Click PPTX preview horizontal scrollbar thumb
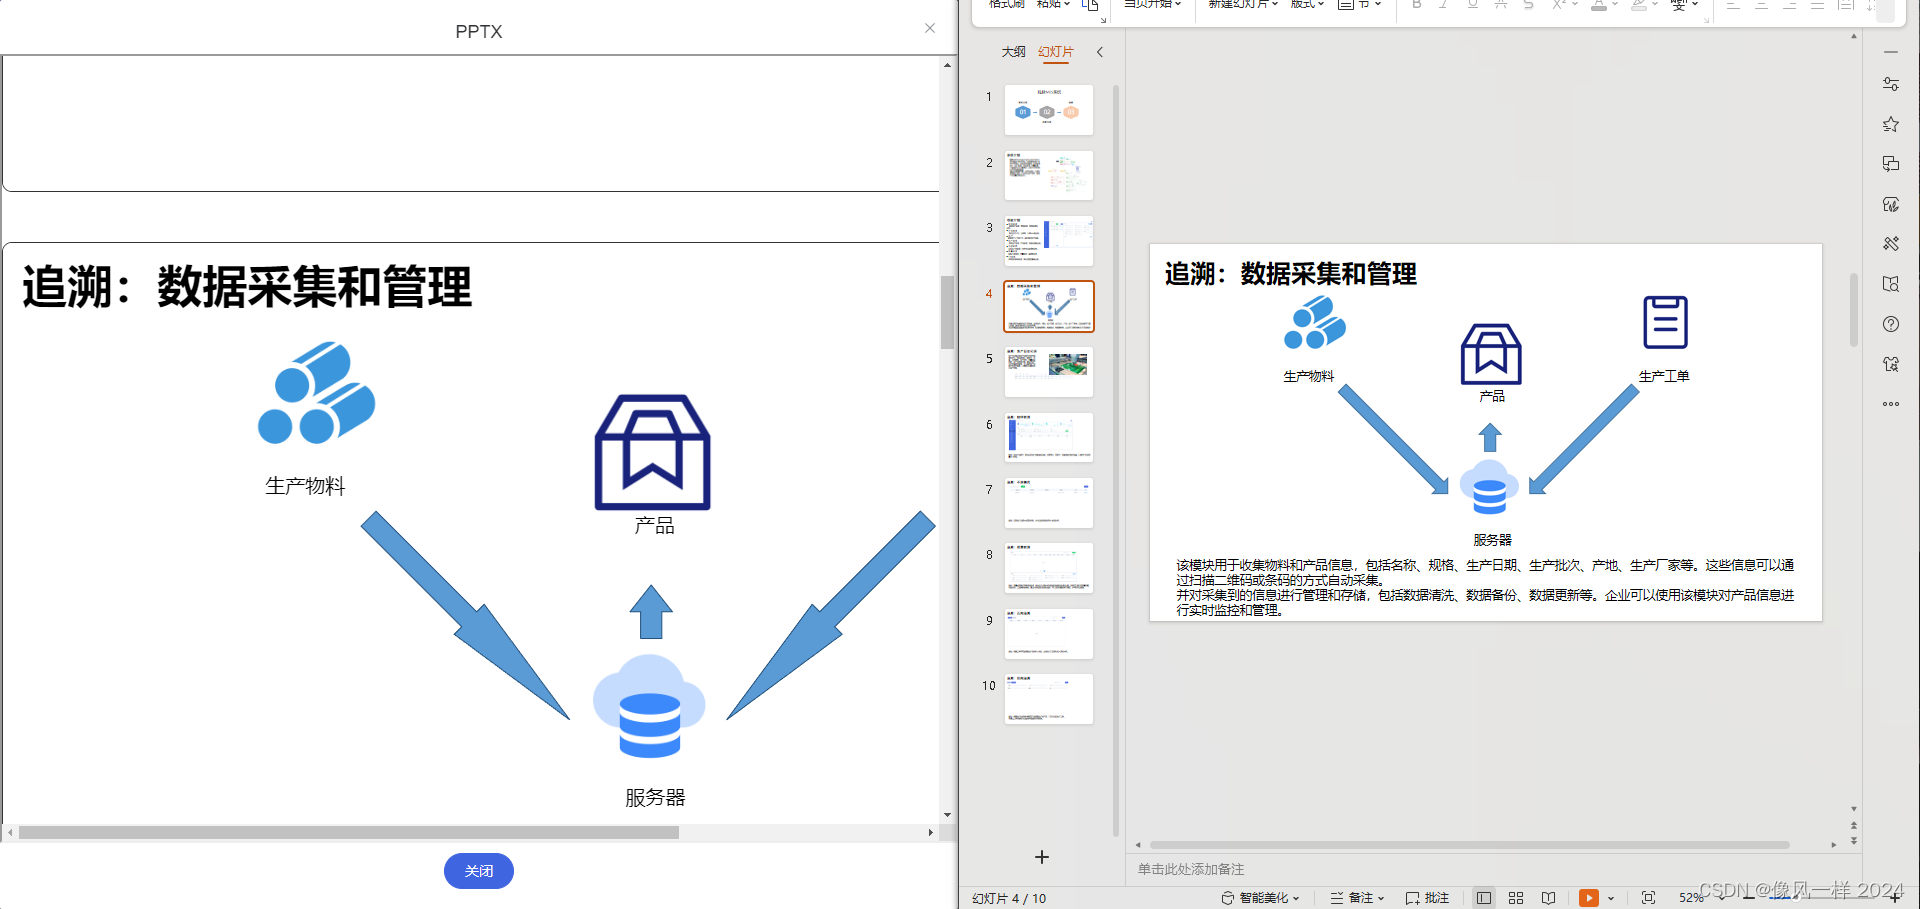 (348, 832)
